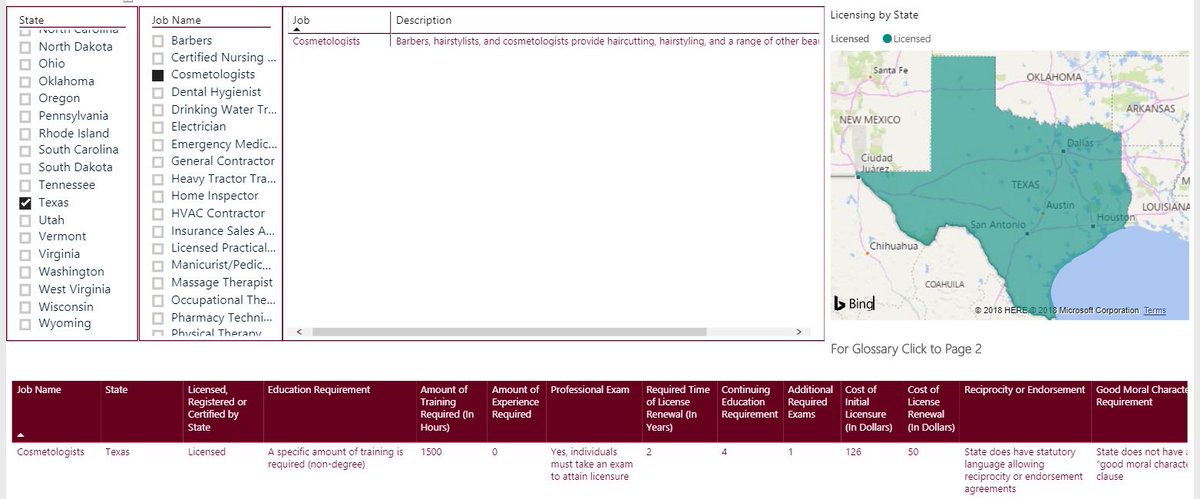Click the Licensed cell in bottom table row
The width and height of the screenshot is (1200, 499).
pyautogui.click(x=207, y=452)
